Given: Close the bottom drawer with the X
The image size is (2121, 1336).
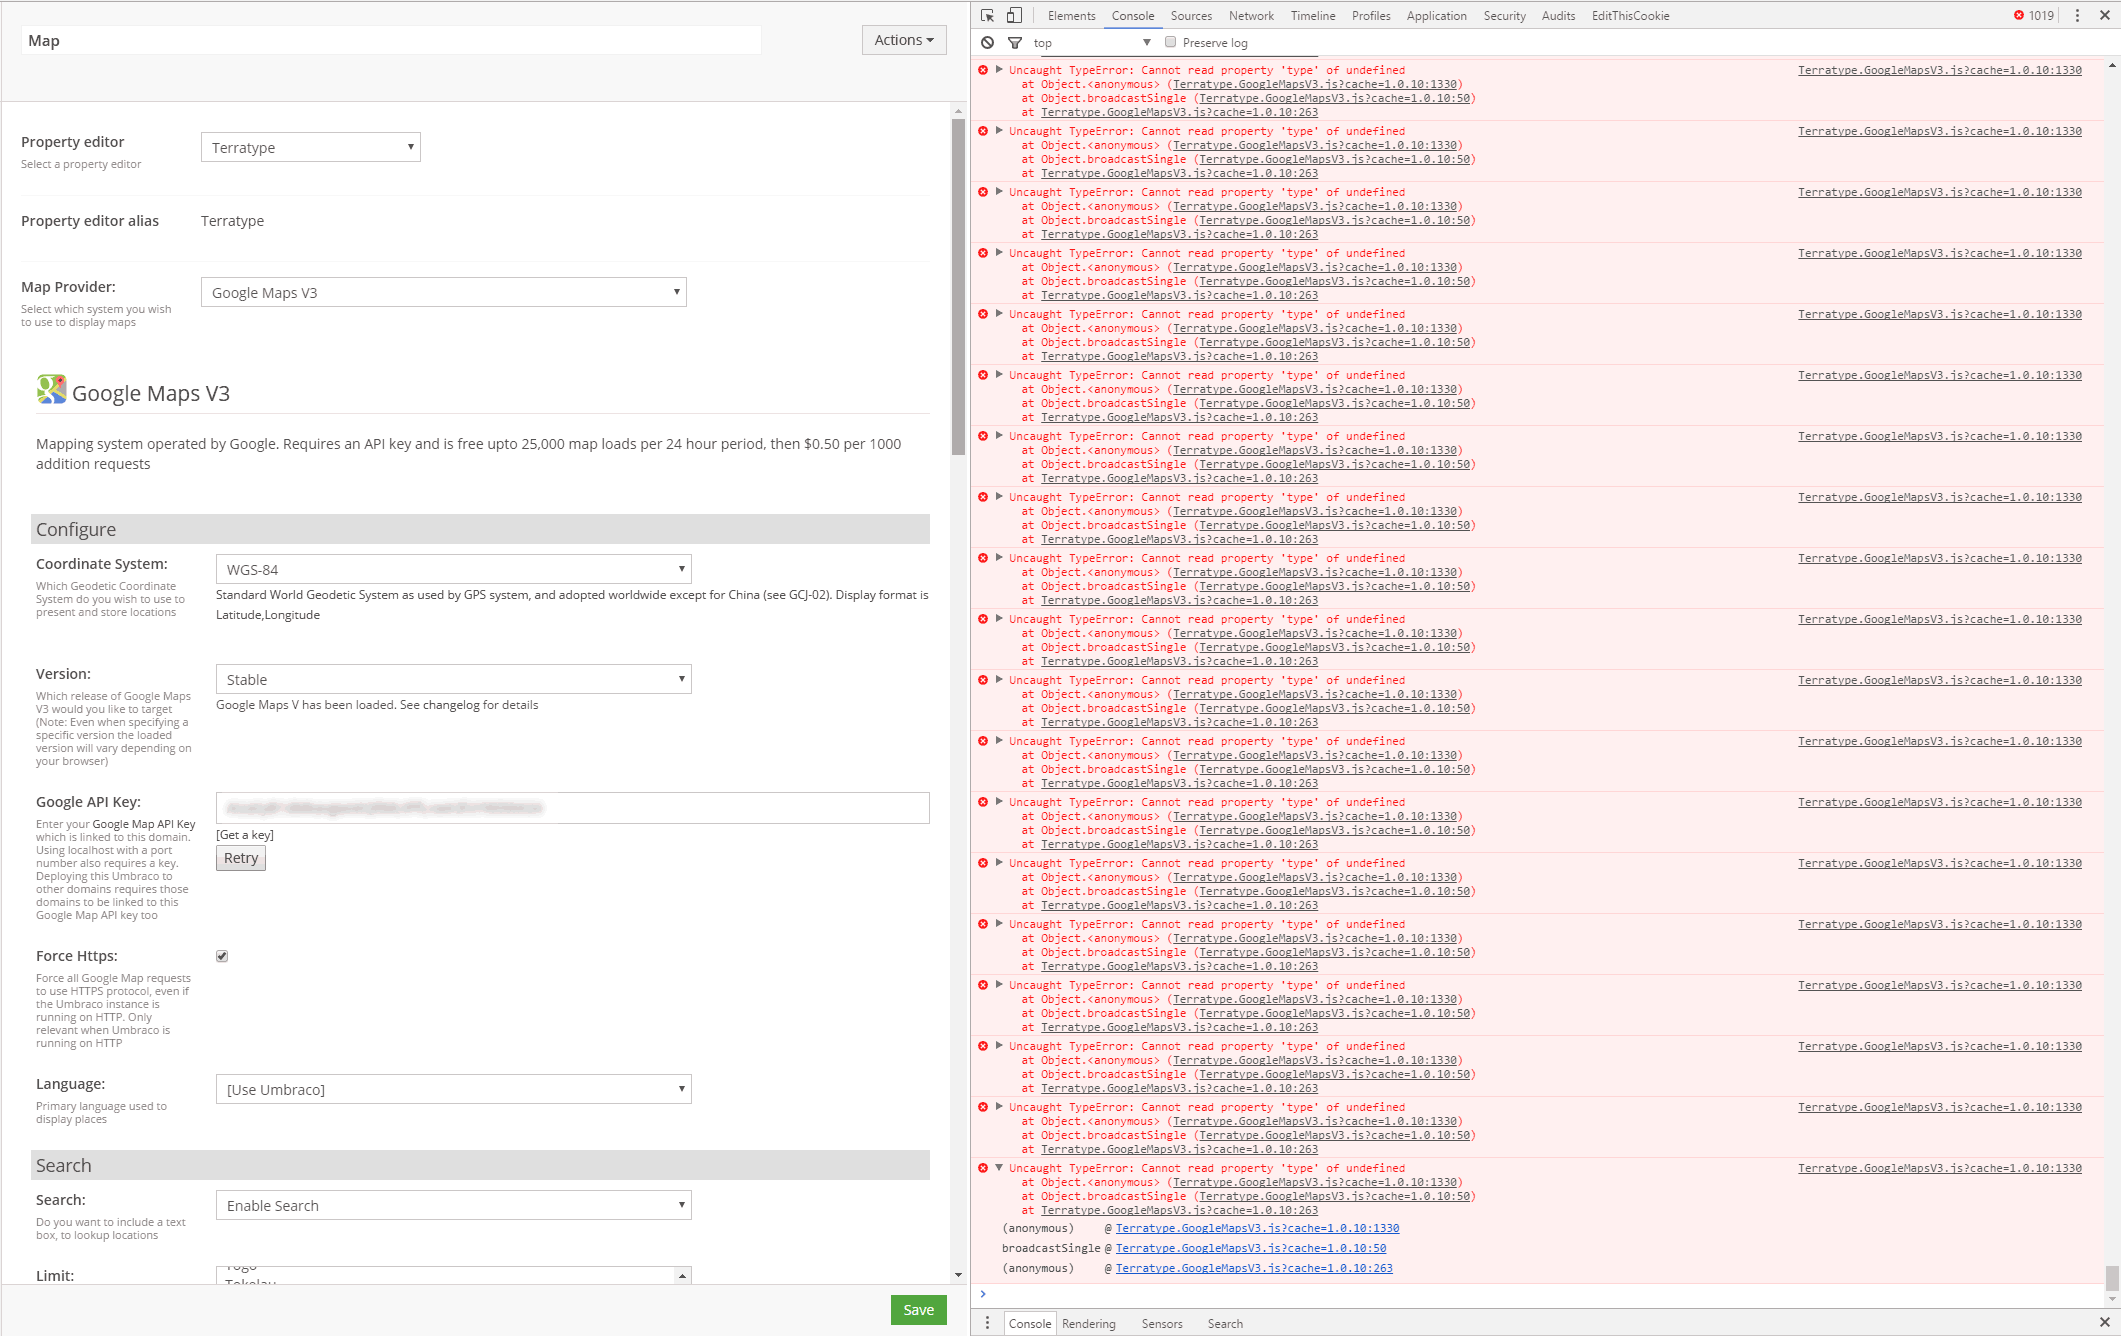Looking at the screenshot, I should 2104,1322.
